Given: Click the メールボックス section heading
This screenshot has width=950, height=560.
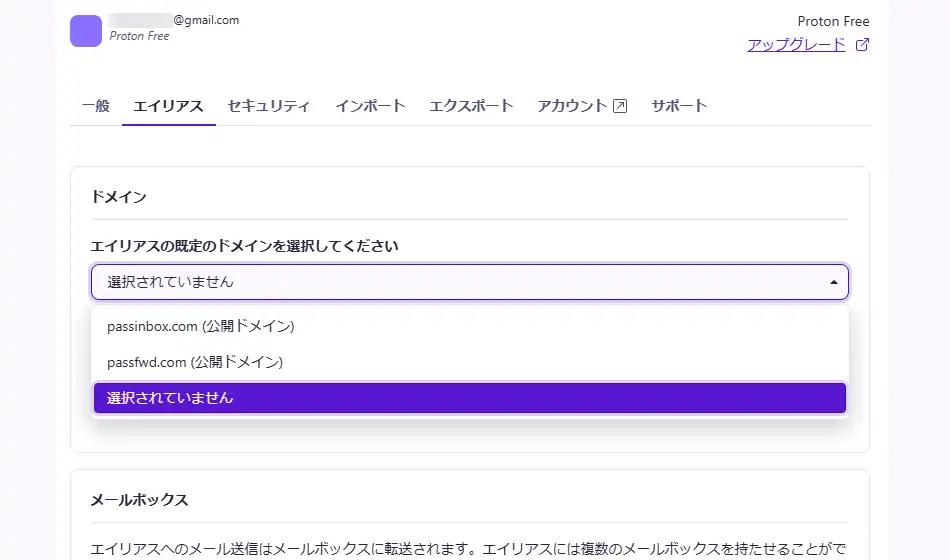Looking at the screenshot, I should [139, 499].
